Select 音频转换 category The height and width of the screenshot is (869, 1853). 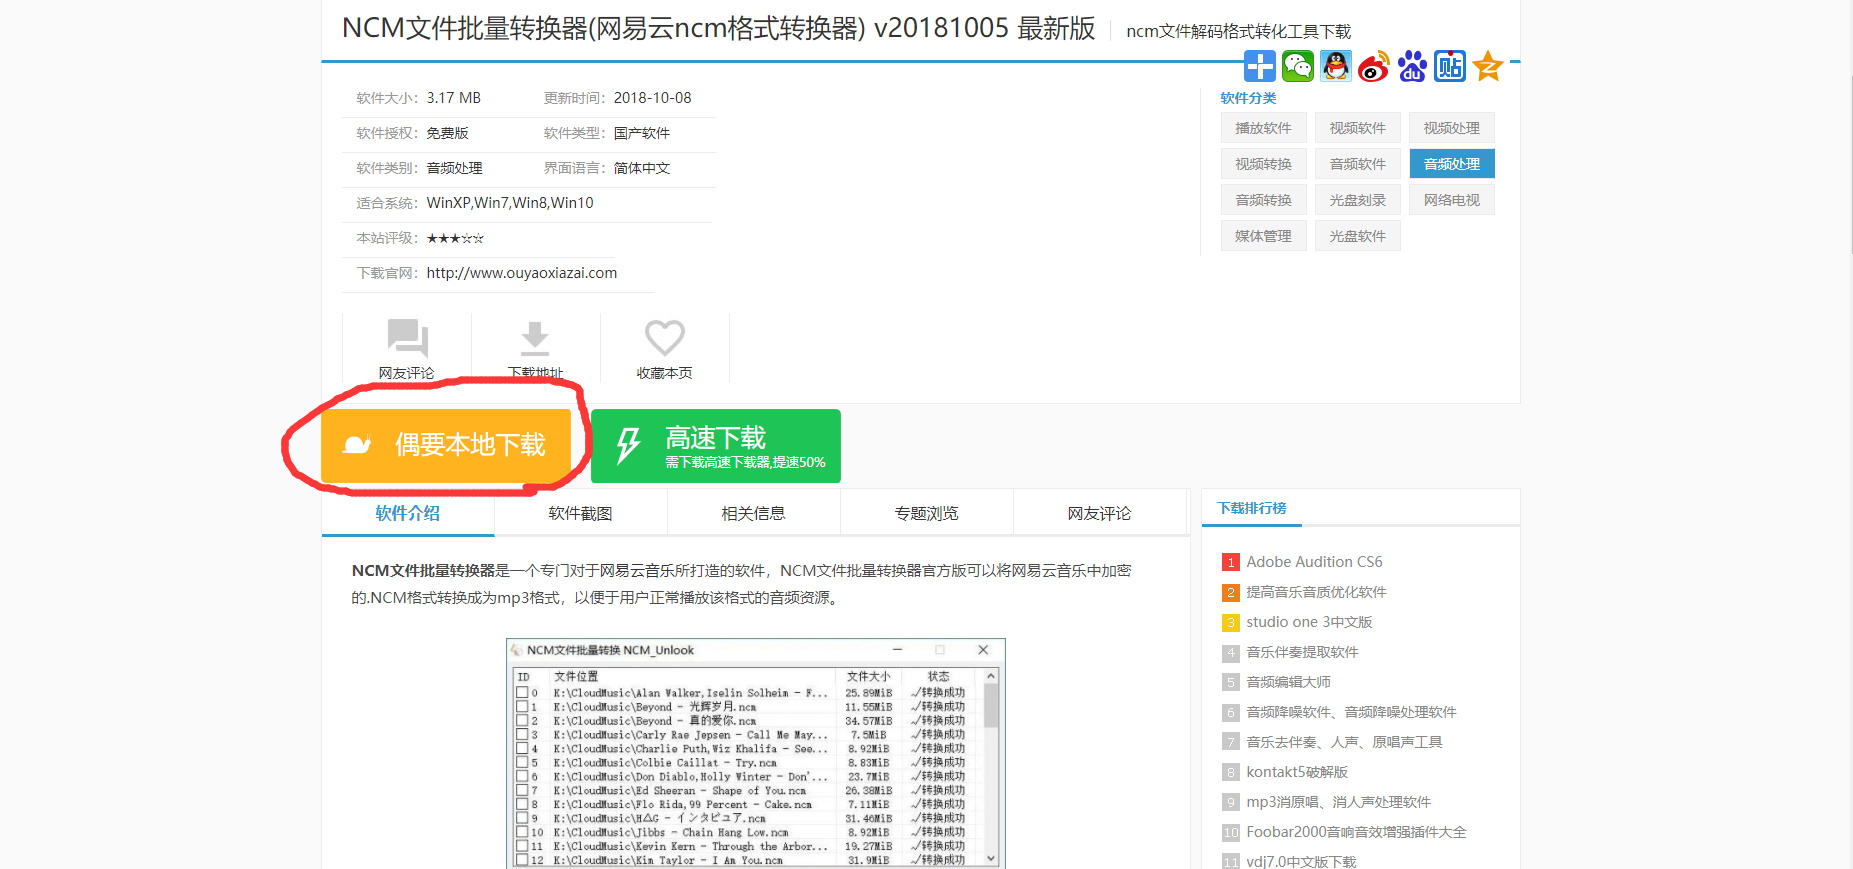pyautogui.click(x=1264, y=200)
